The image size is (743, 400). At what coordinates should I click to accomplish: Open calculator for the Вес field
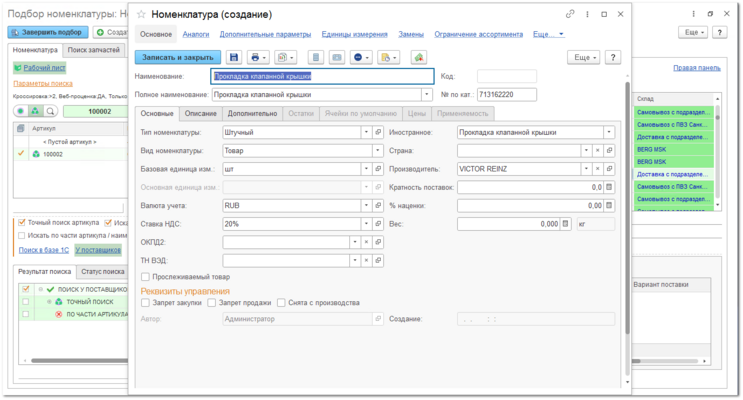pyautogui.click(x=565, y=224)
